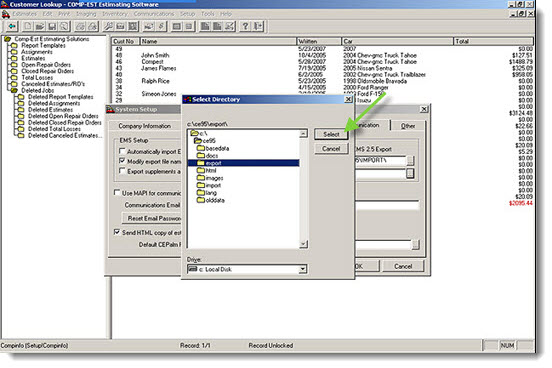Click the olddata folder icon
Screen dimensions: 552x368
pos(201,200)
